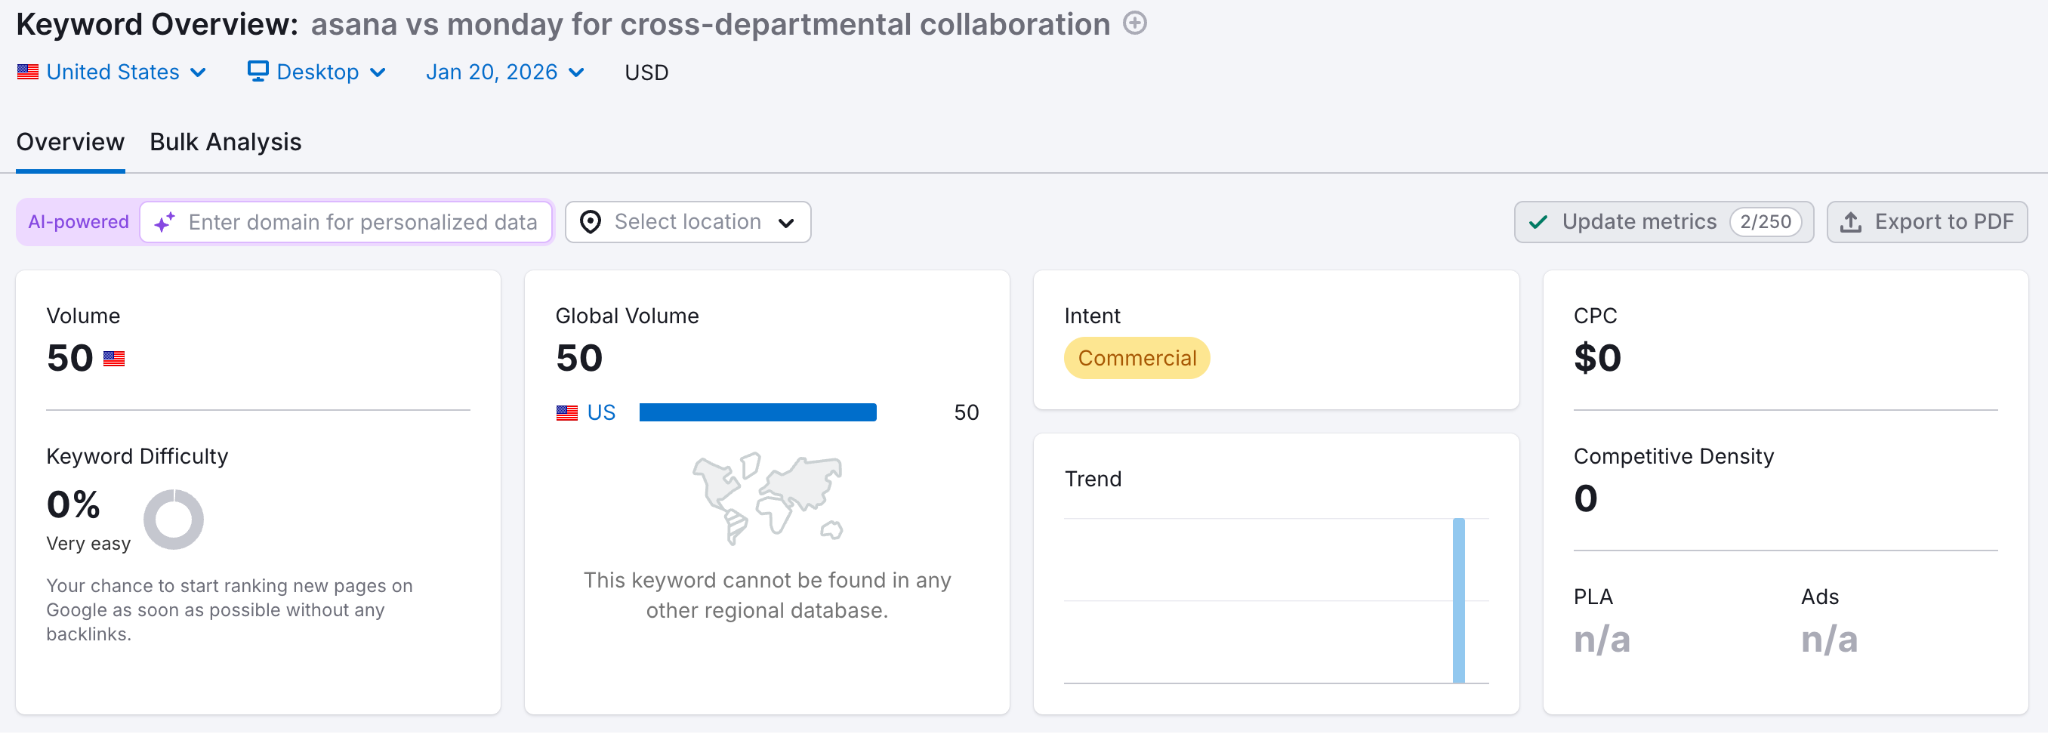Open the United States country dropdown

pyautogui.click(x=112, y=72)
